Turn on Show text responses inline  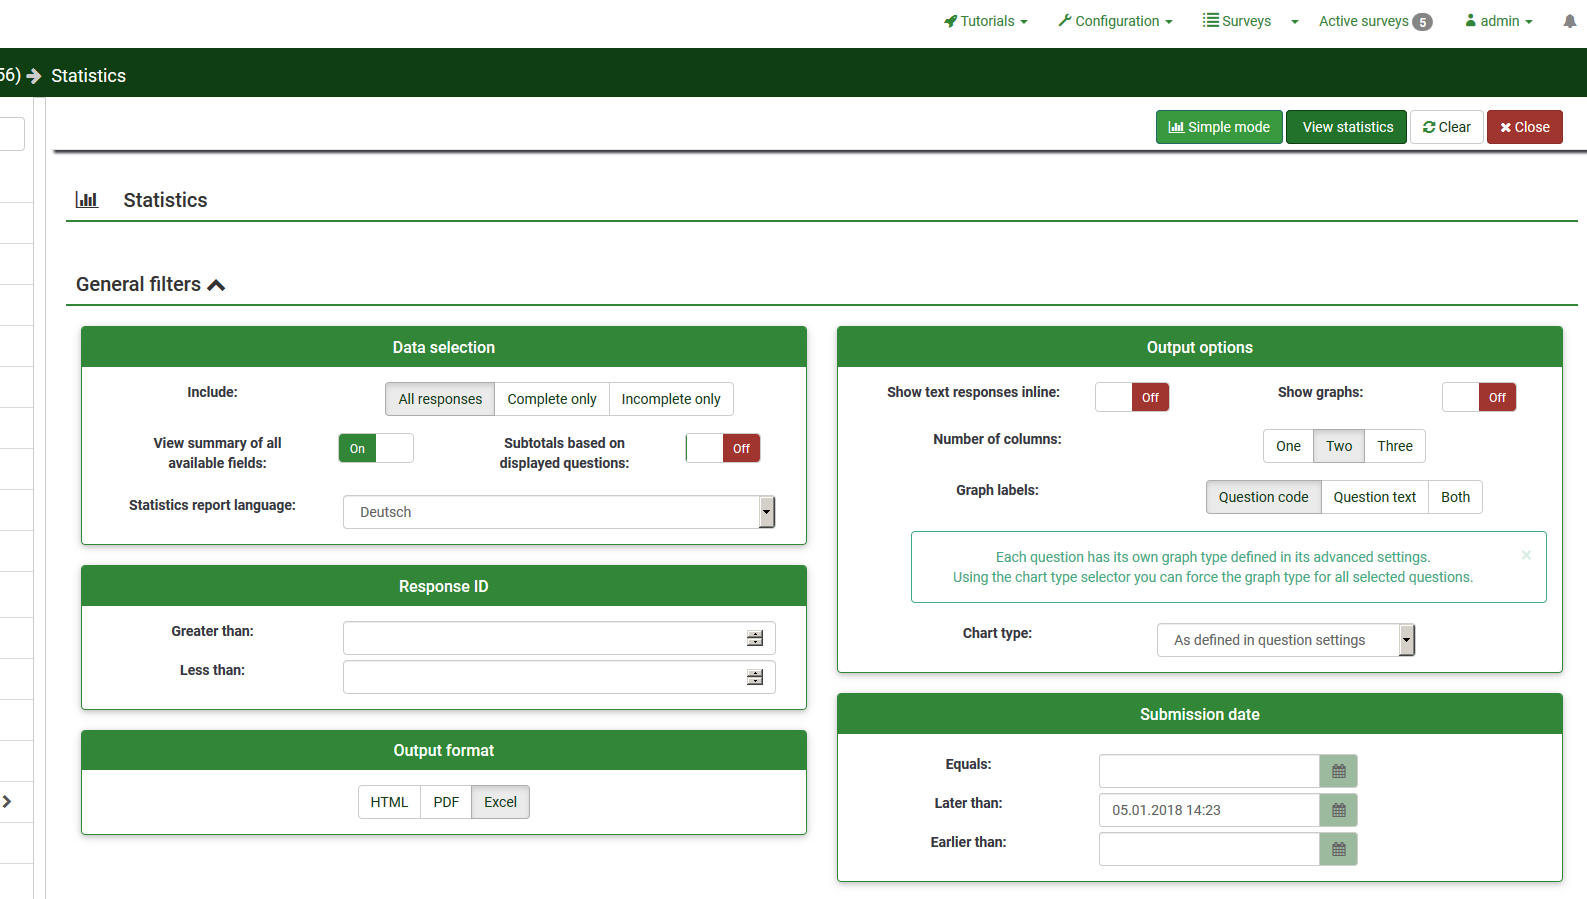(1132, 397)
